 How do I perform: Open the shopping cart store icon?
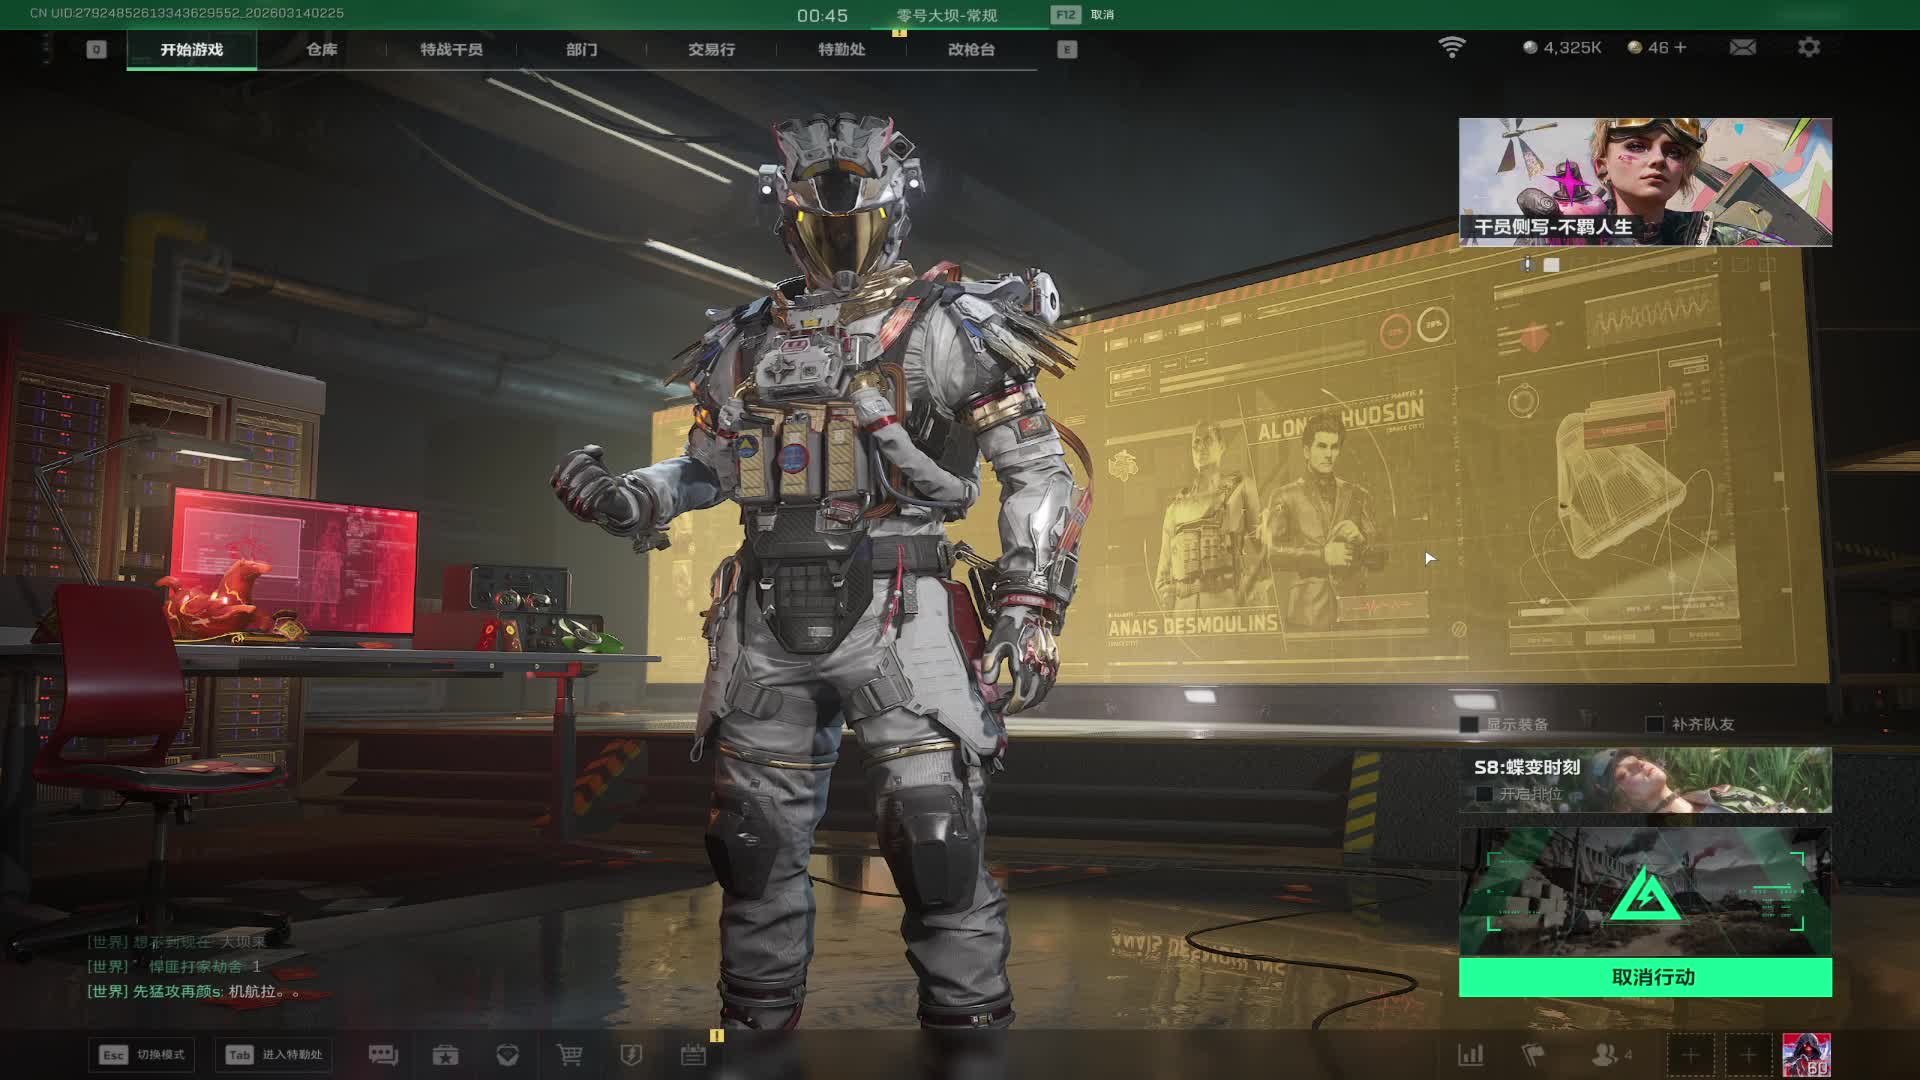tap(569, 1055)
